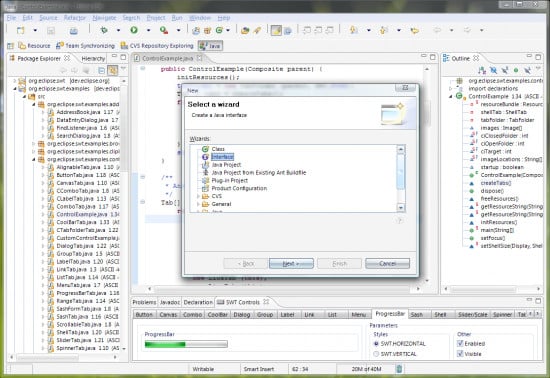Screen dimensions: 550x378
Task: Click the Search flashlight toolbar icon
Action: point(257,31)
